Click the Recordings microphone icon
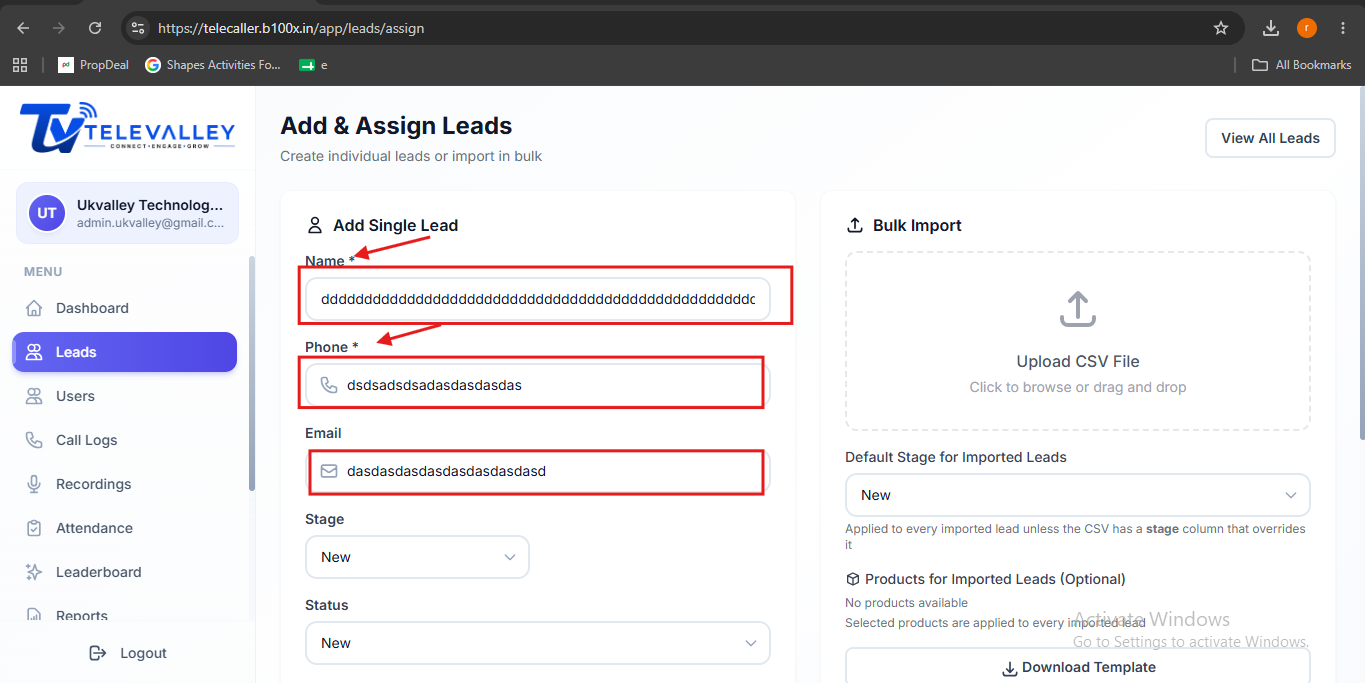This screenshot has width=1365, height=683. point(34,484)
